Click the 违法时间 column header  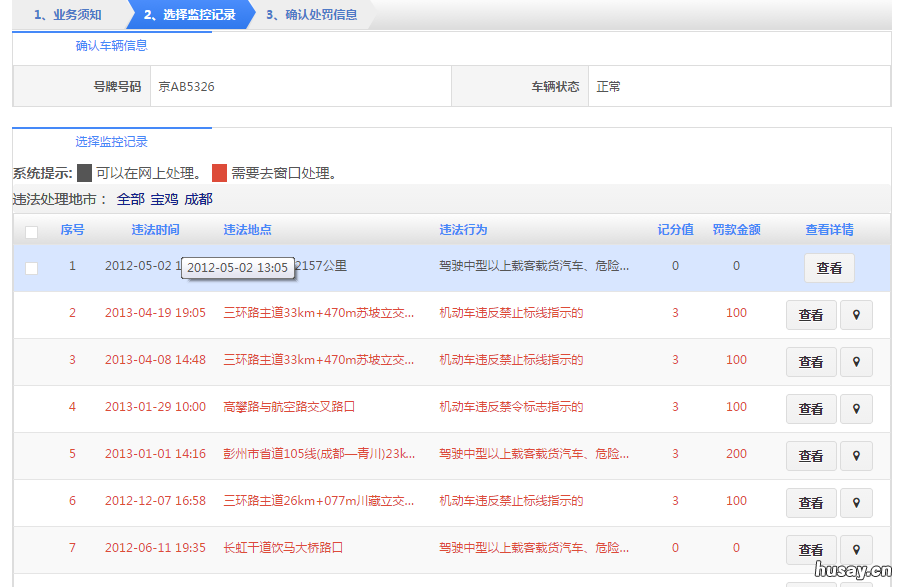pyautogui.click(x=155, y=230)
